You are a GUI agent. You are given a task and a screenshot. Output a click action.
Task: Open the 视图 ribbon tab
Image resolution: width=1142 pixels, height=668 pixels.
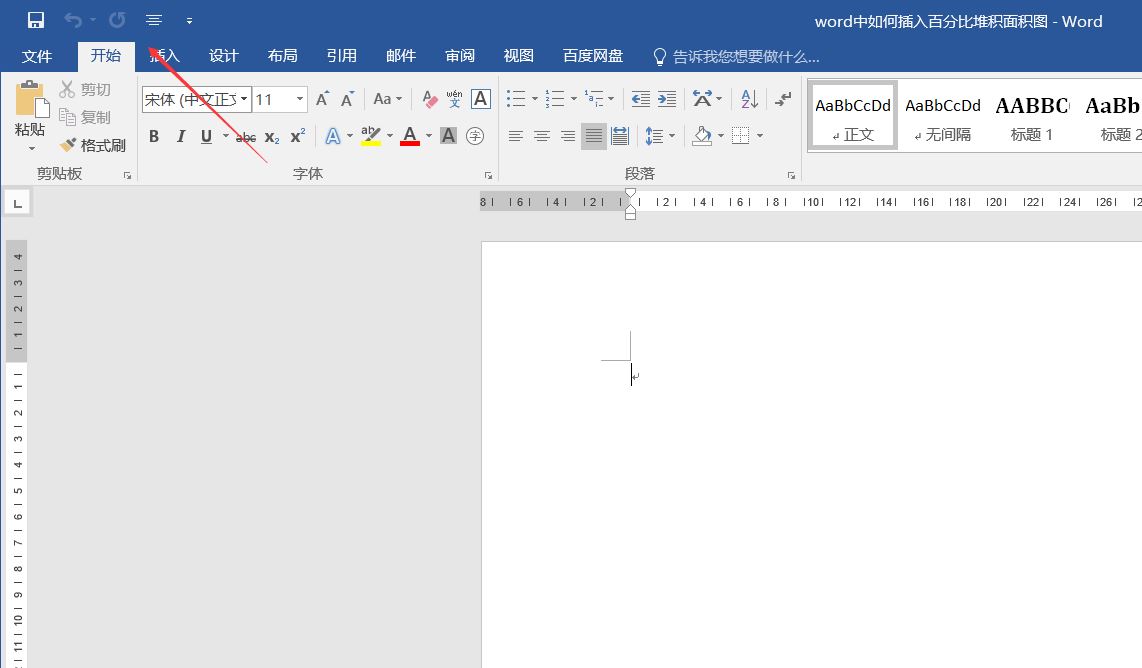pos(518,56)
